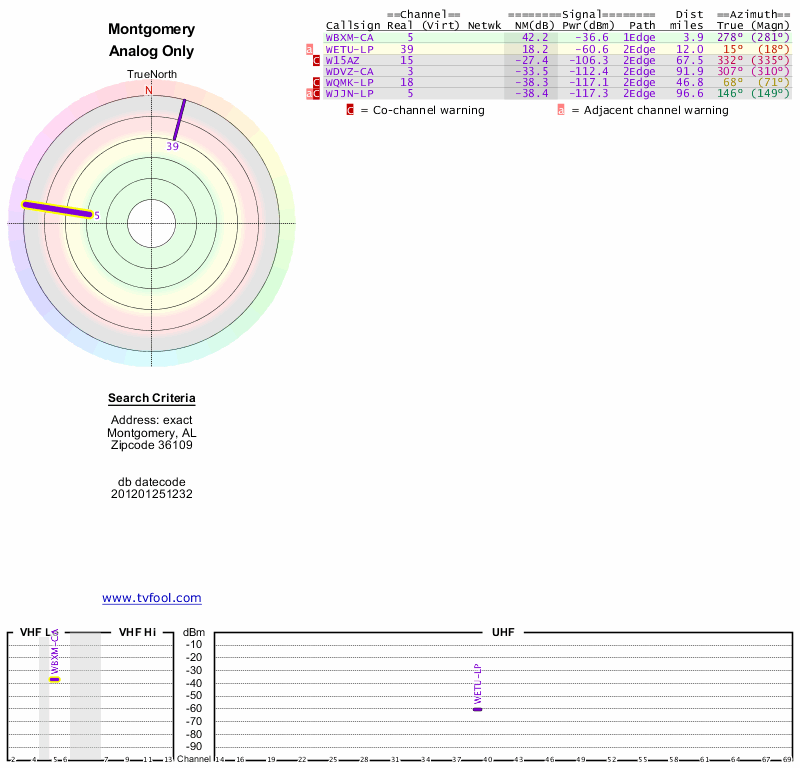800x768 pixels.
Task: Click the co-channel warning icon beside WJJN-LP
Action: [316, 94]
